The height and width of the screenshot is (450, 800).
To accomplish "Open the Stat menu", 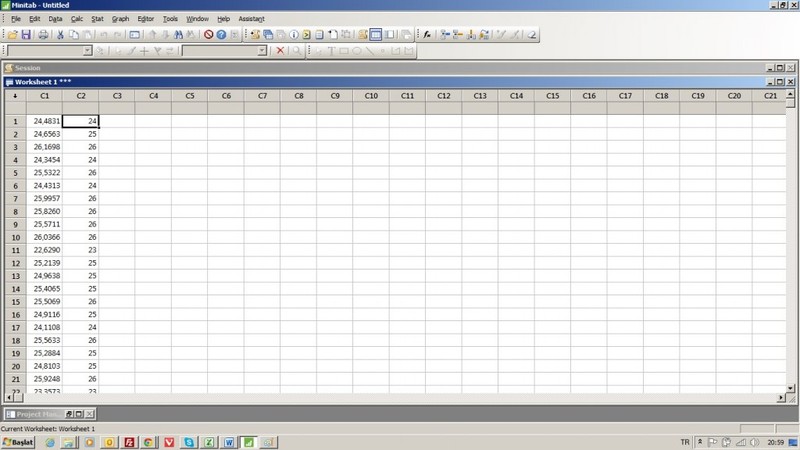I will point(97,19).
